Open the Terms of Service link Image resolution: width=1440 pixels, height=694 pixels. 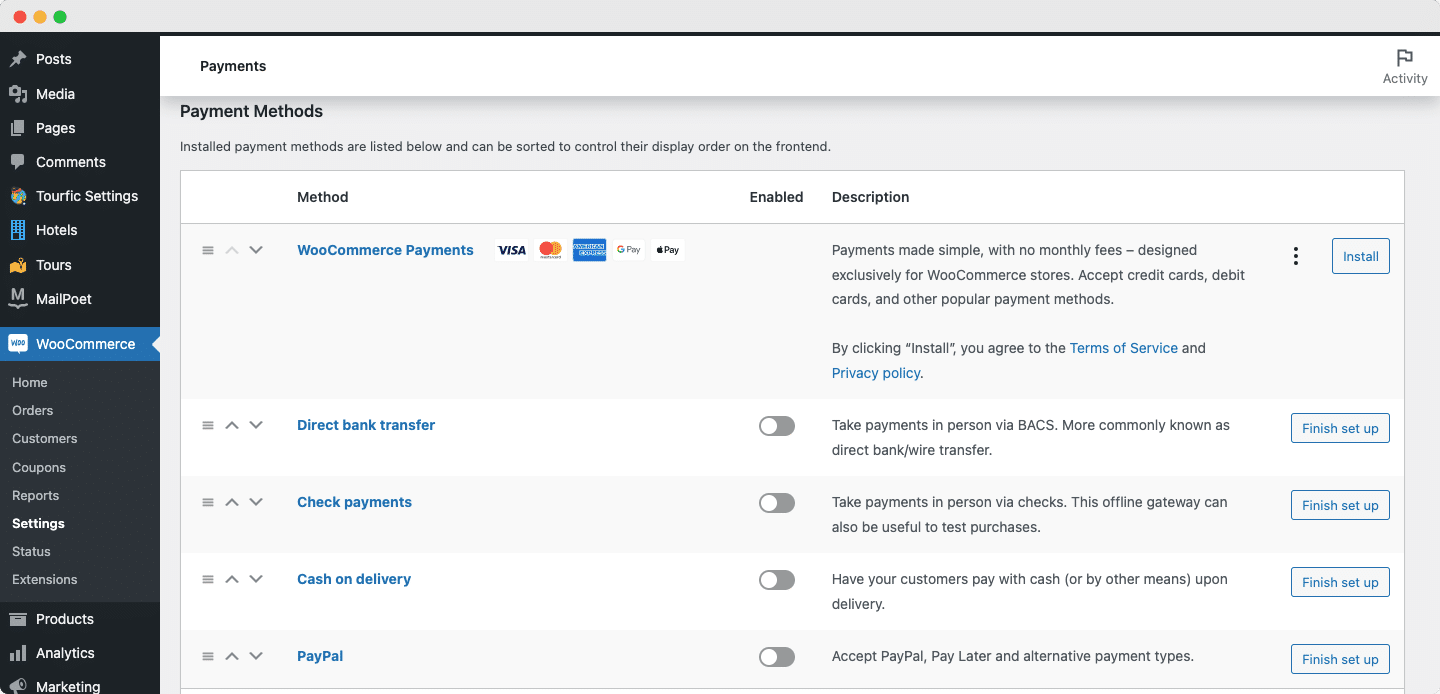[x=1124, y=348]
